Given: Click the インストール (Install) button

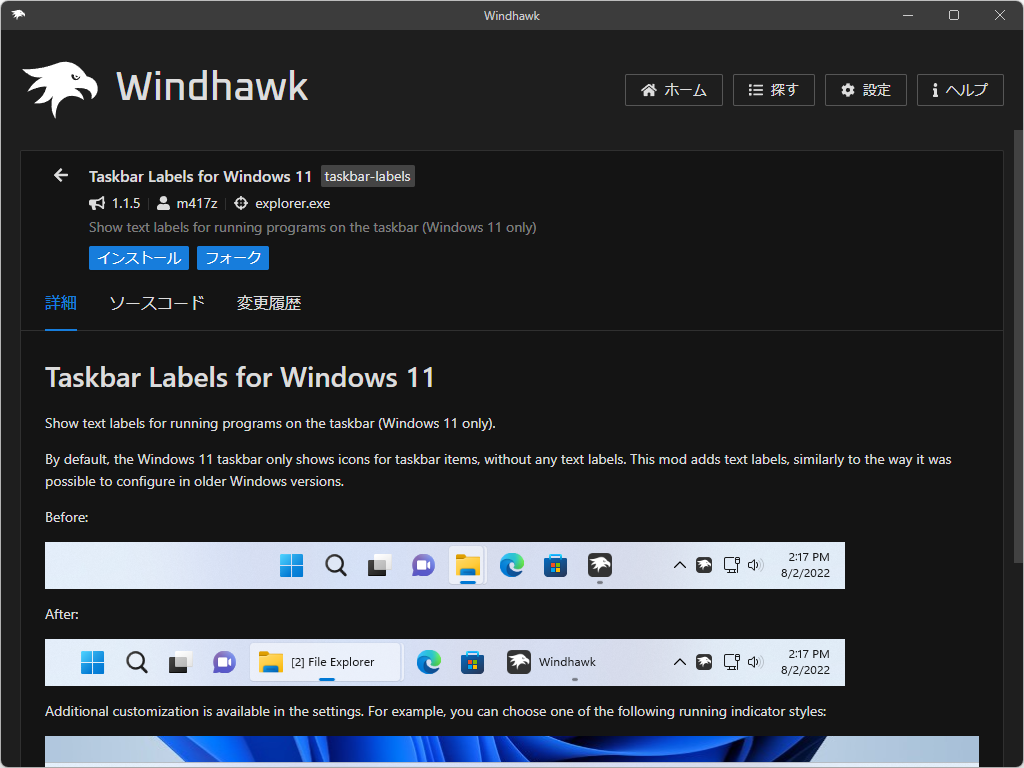Looking at the screenshot, I should click(x=139, y=258).
